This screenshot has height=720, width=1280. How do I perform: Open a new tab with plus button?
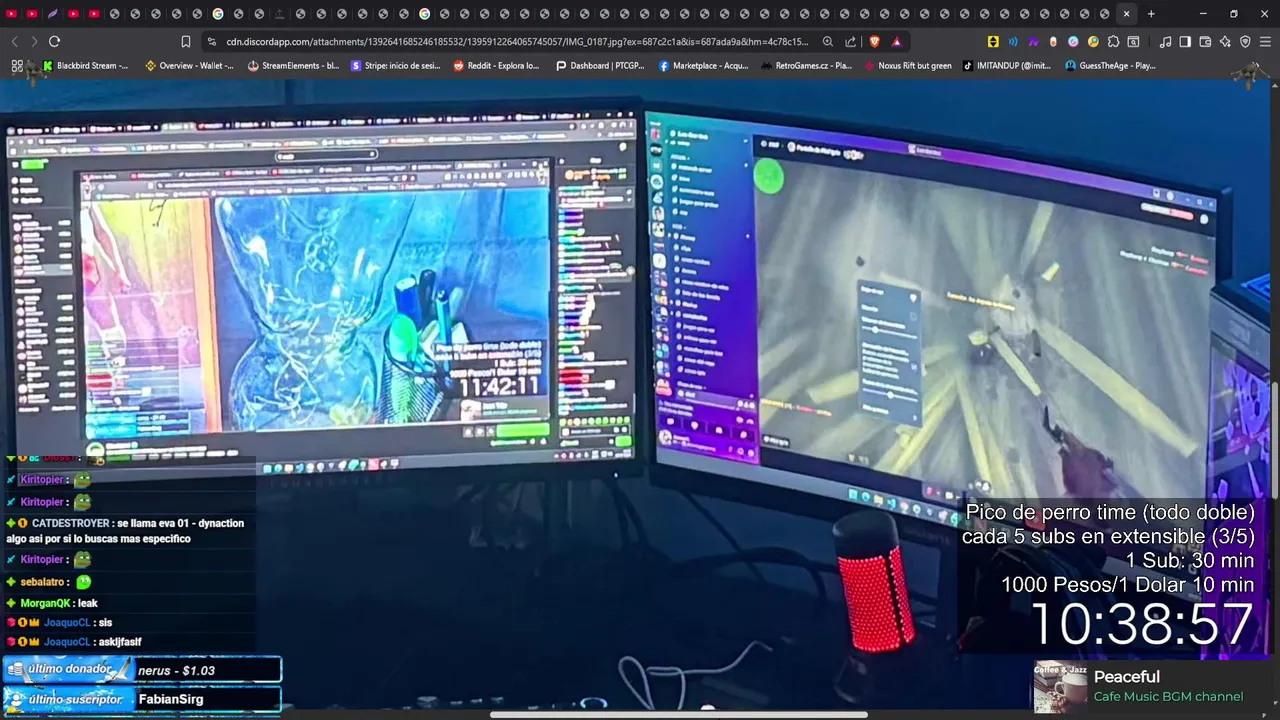coord(1151,14)
